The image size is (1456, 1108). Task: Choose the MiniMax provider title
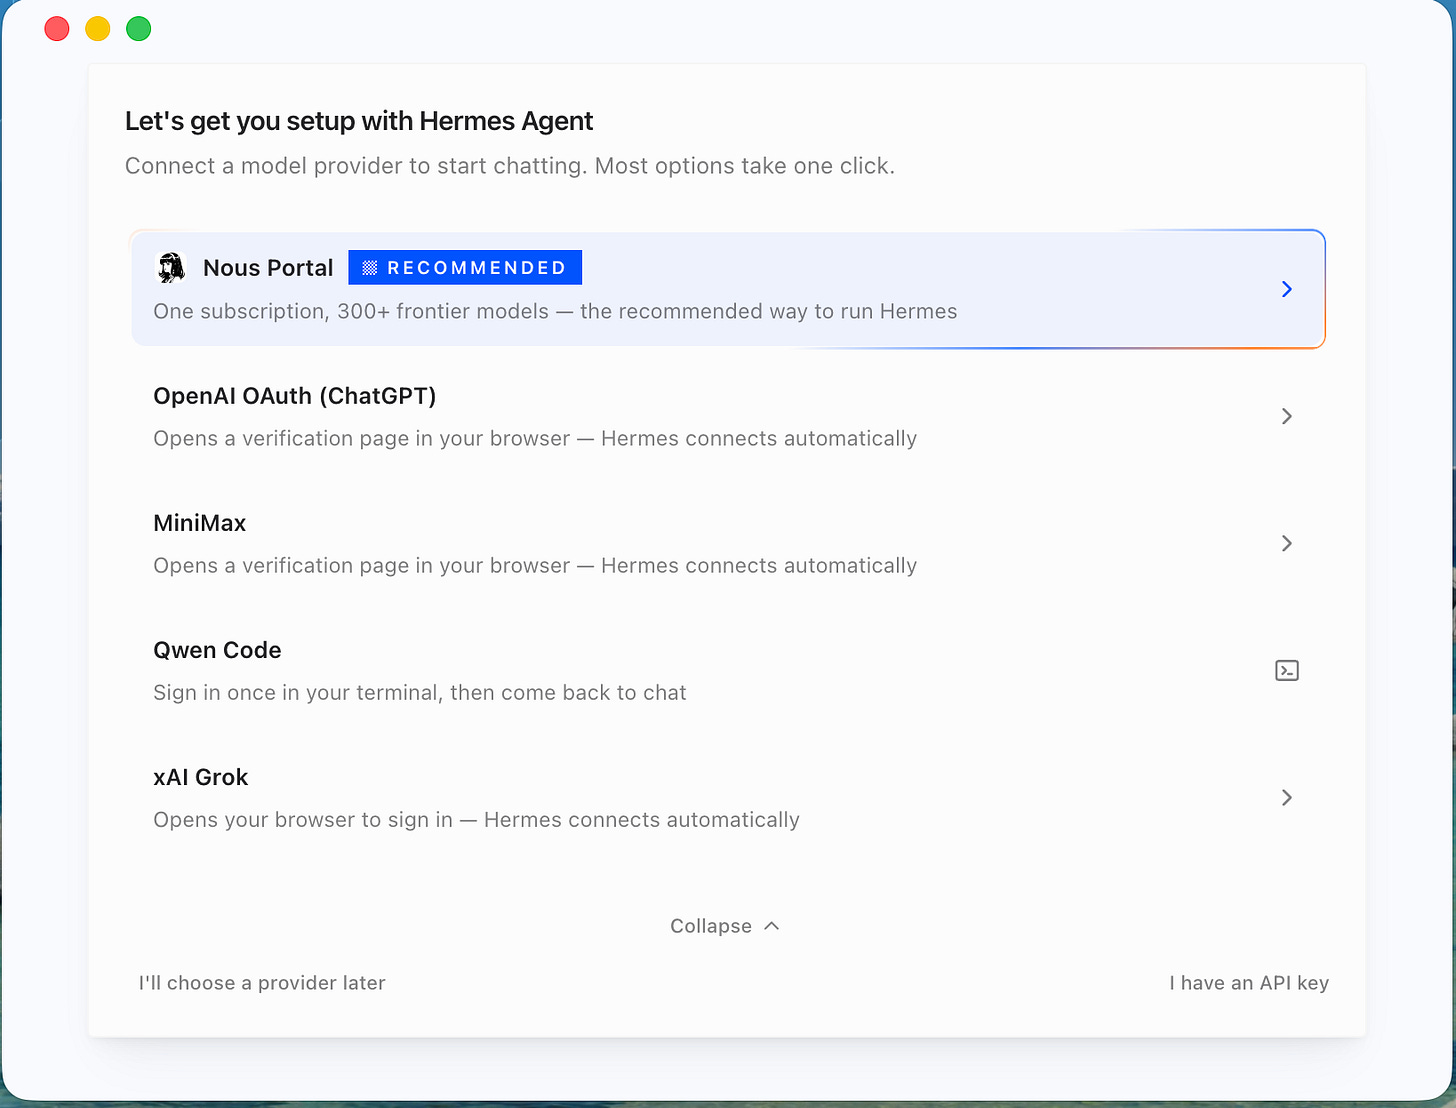click(200, 523)
